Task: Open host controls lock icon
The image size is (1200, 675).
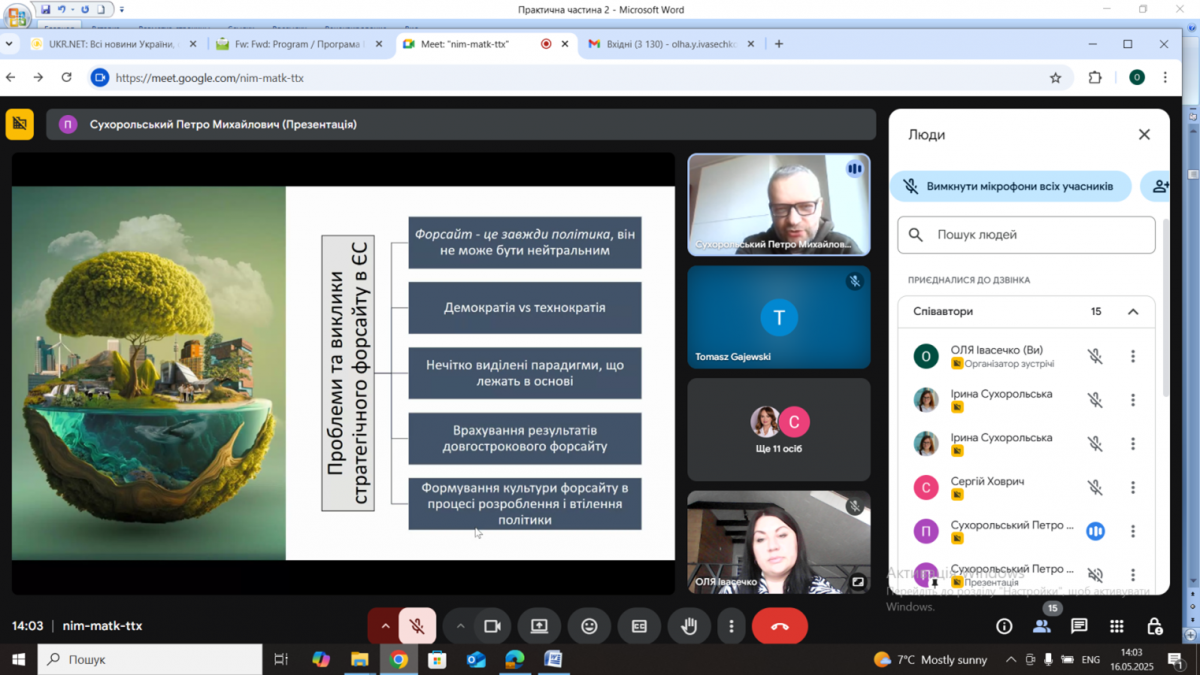Action: tap(1154, 626)
